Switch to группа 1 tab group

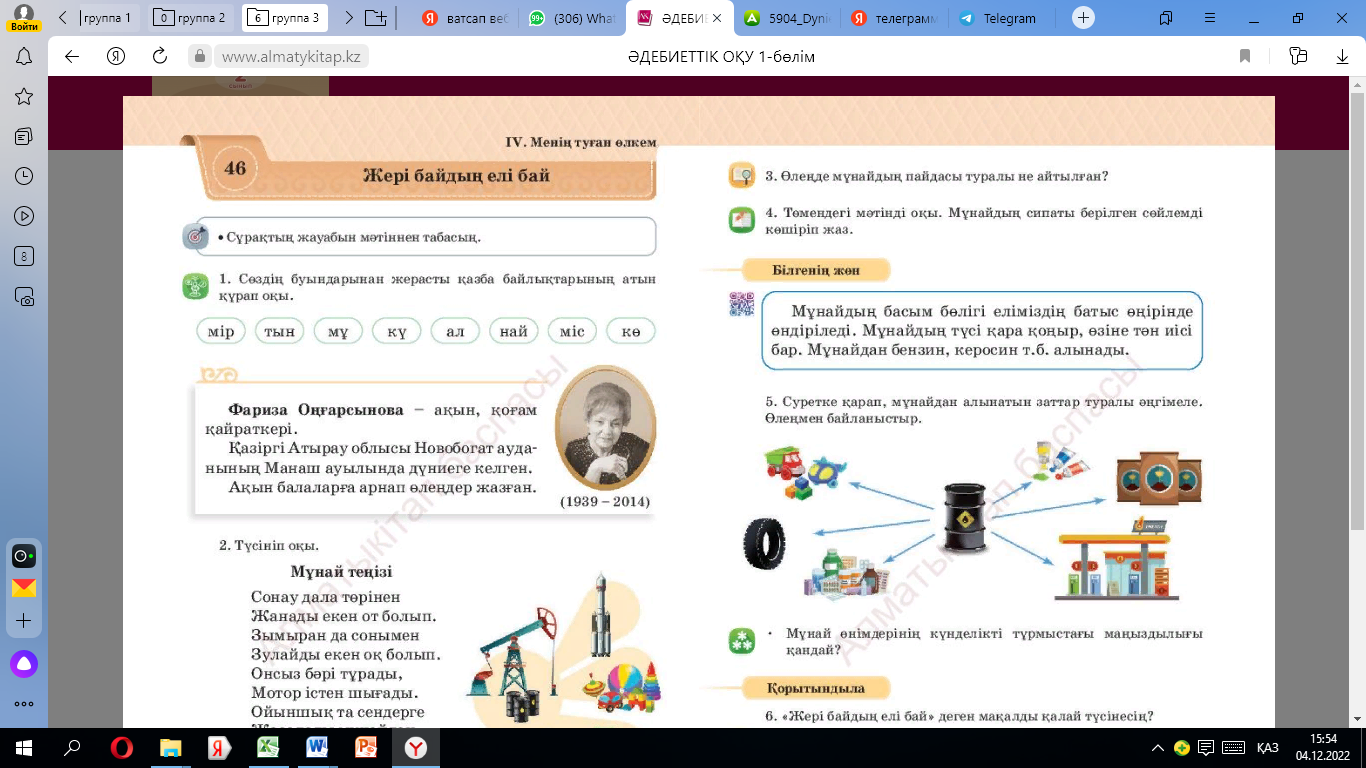click(108, 18)
